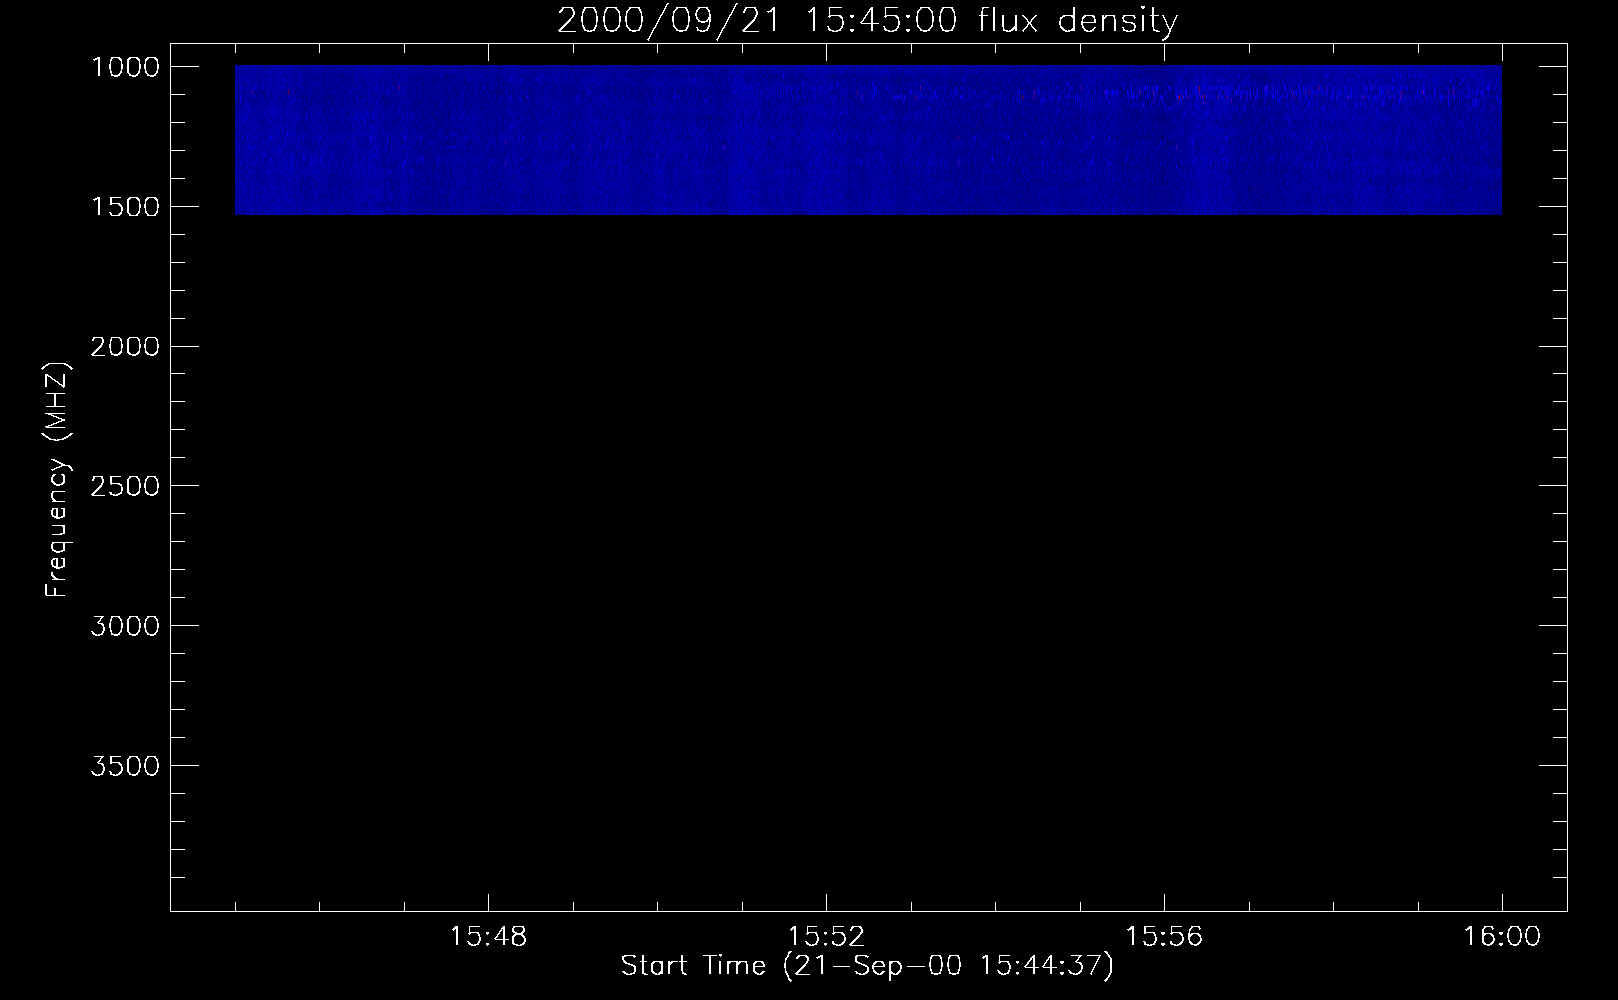Click the 'Start Time (21-Sep-00 15:44:37)' label

tap(867, 966)
